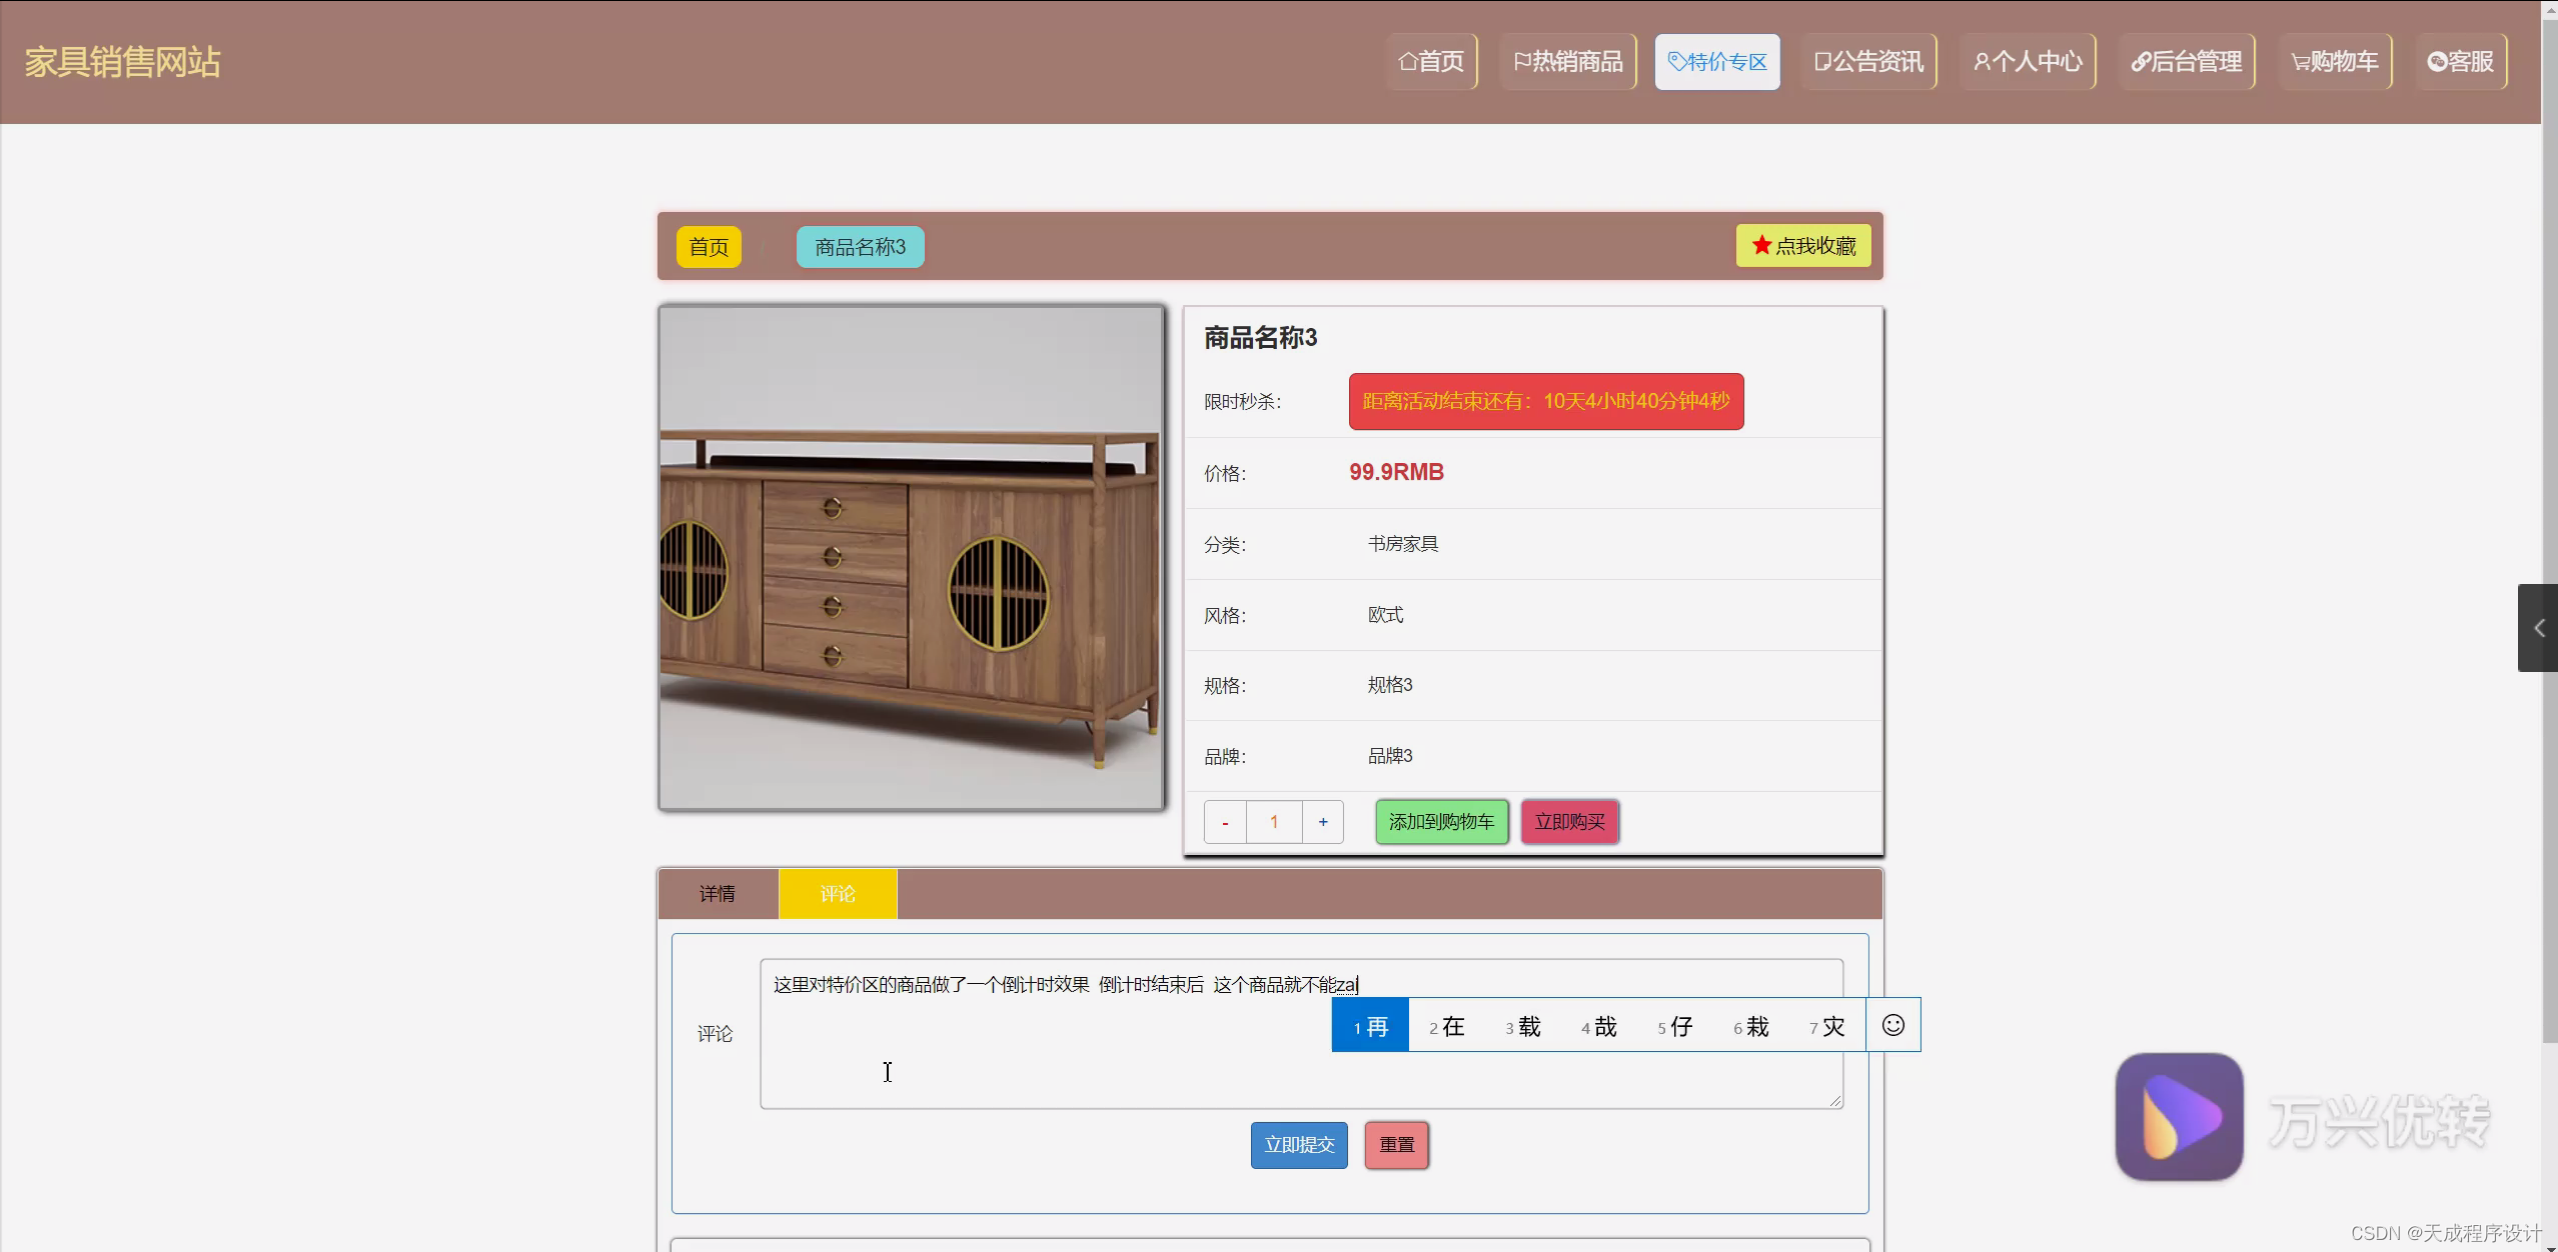Choose IME candidate 2 在
This screenshot has height=1252, width=2558.
[x=1446, y=1026]
